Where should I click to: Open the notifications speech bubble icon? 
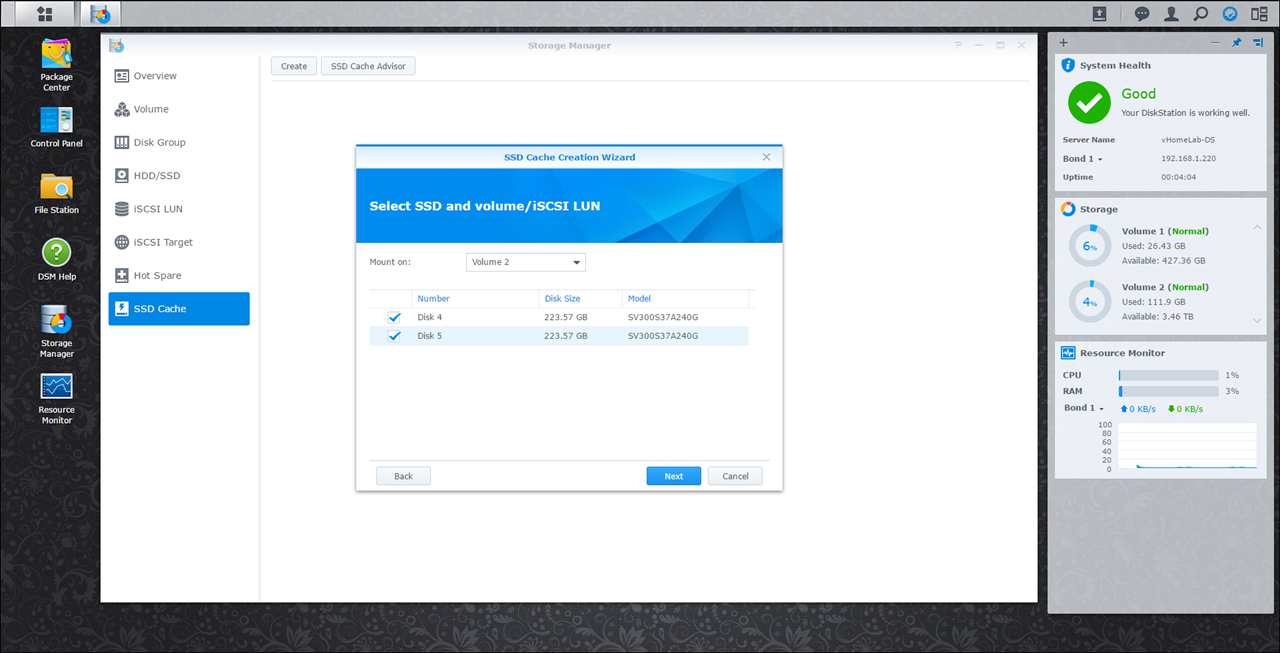[x=1142, y=14]
